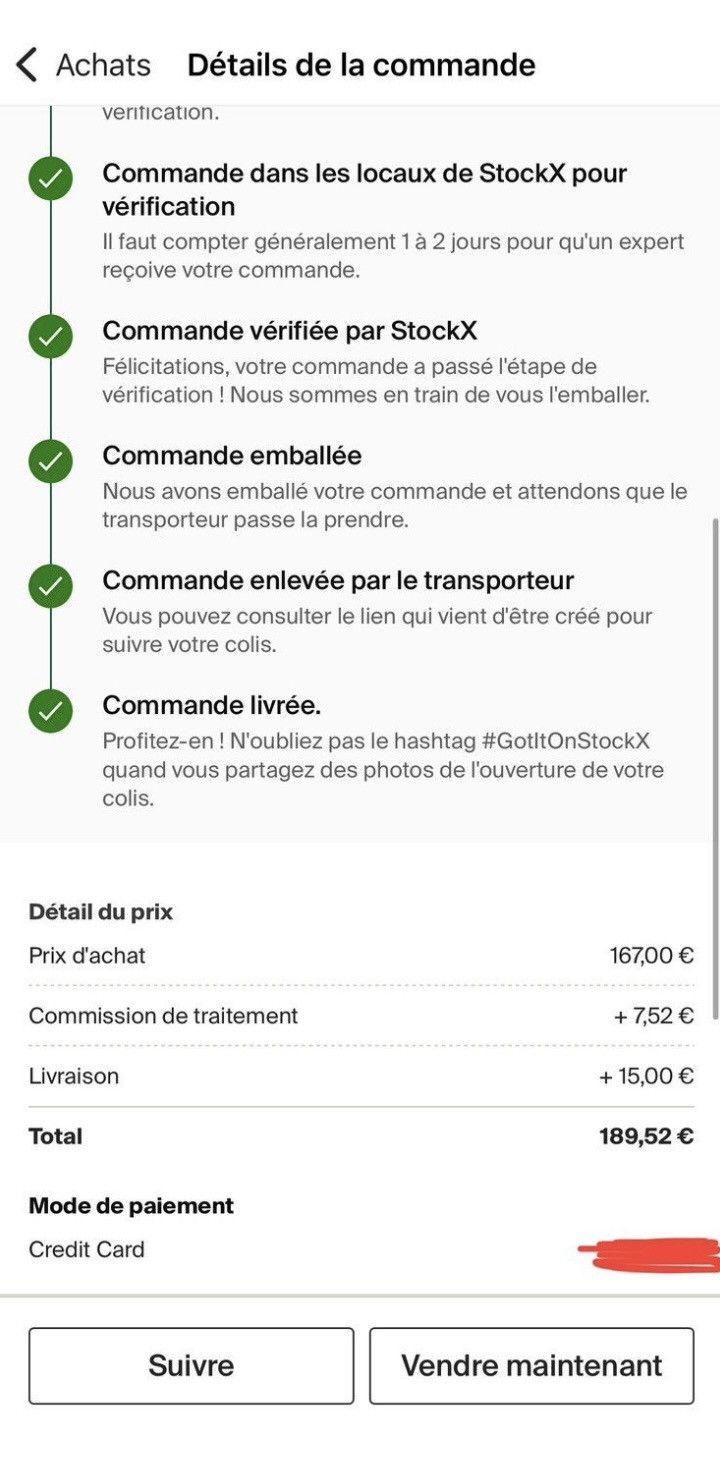Image resolution: width=720 pixels, height=1466 pixels.
Task: Click the Détails de la commande title
Action: click(361, 65)
